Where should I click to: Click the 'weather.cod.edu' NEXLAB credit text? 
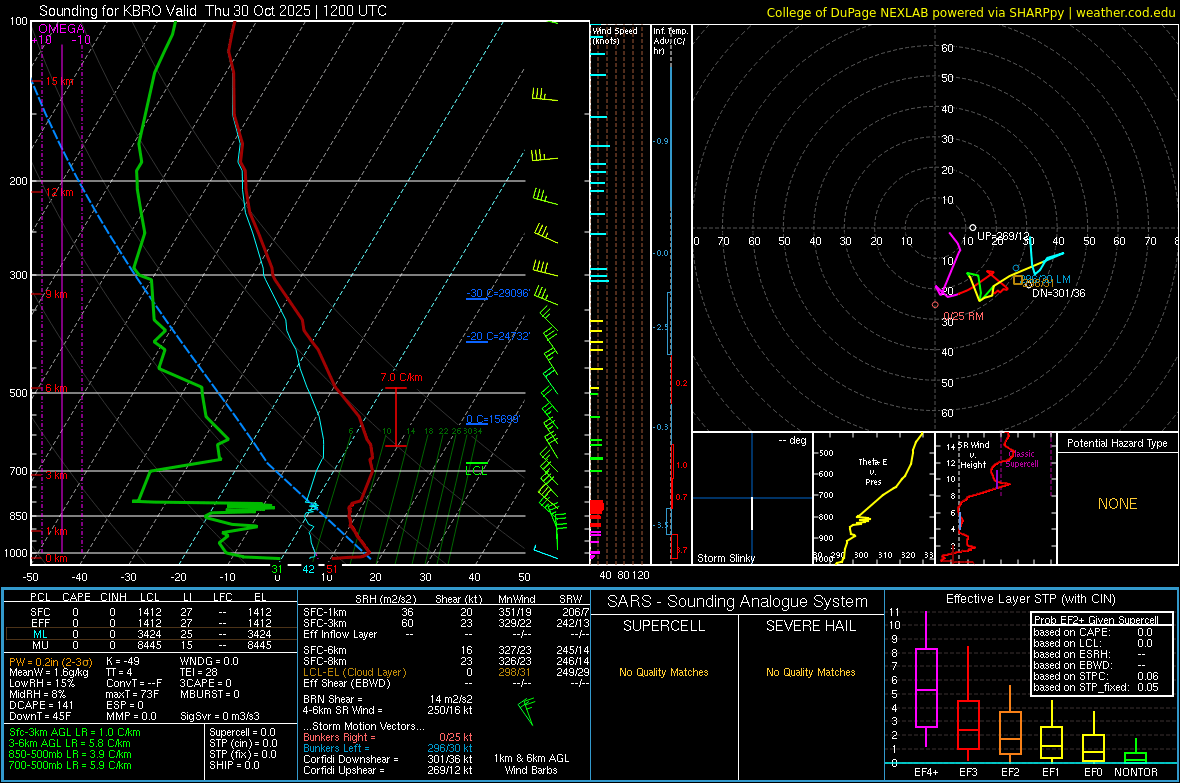point(1125,12)
